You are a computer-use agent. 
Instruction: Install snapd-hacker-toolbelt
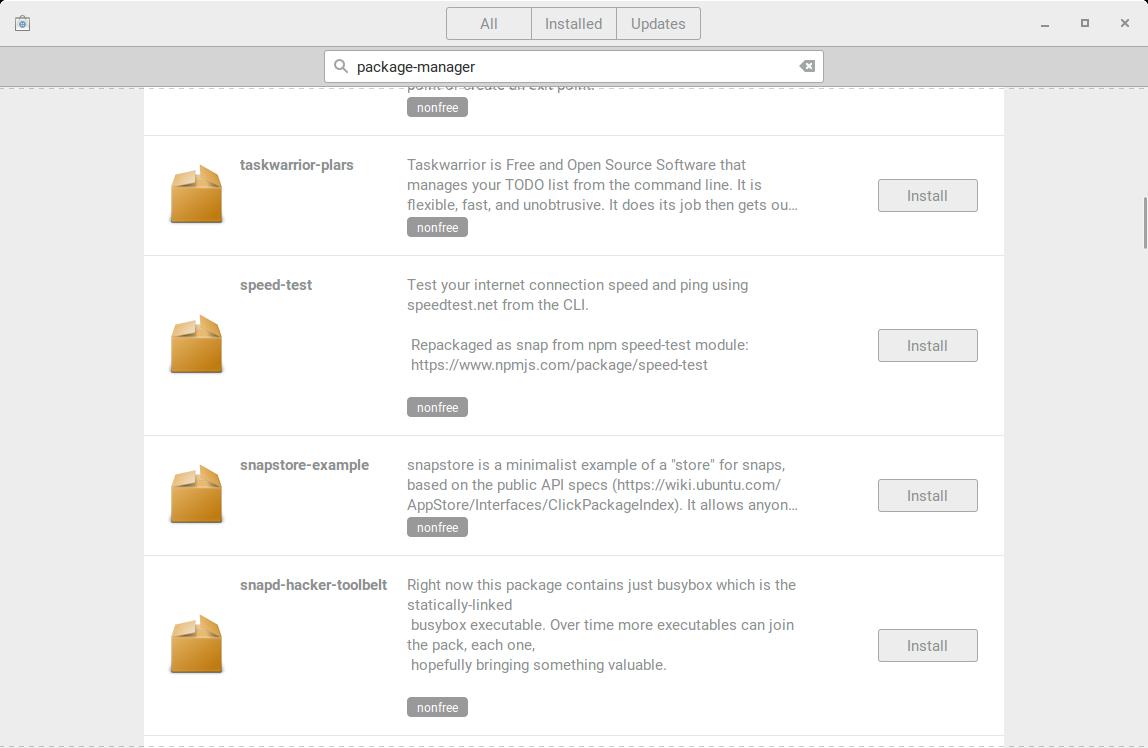[927, 646]
